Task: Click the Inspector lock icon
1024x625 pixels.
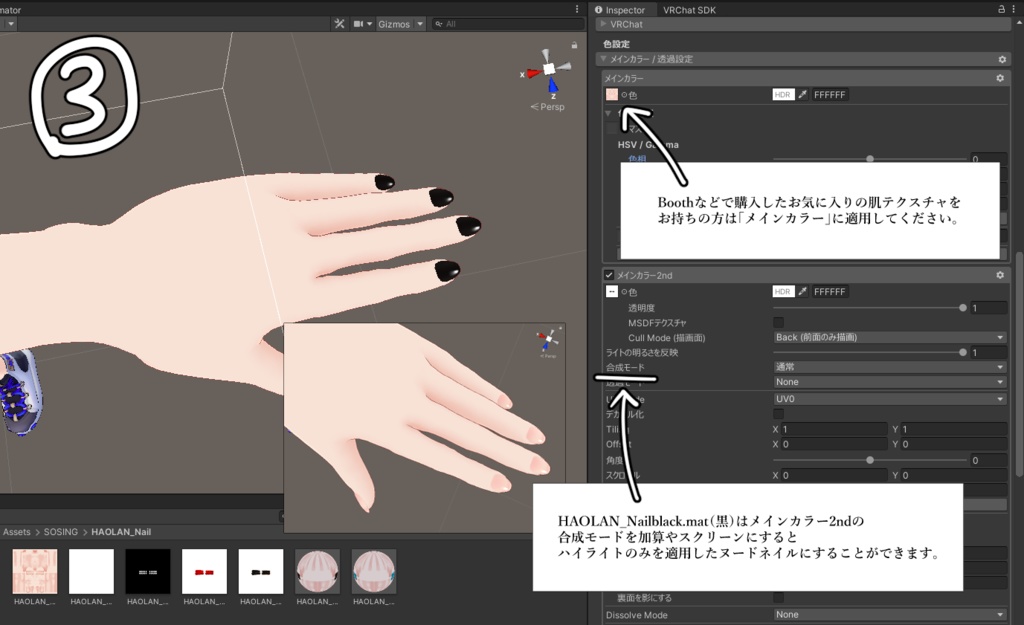Action: pos(999,8)
